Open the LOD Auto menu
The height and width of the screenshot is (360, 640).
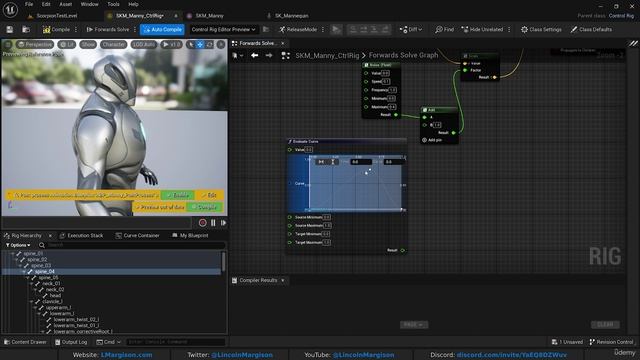tap(144, 44)
